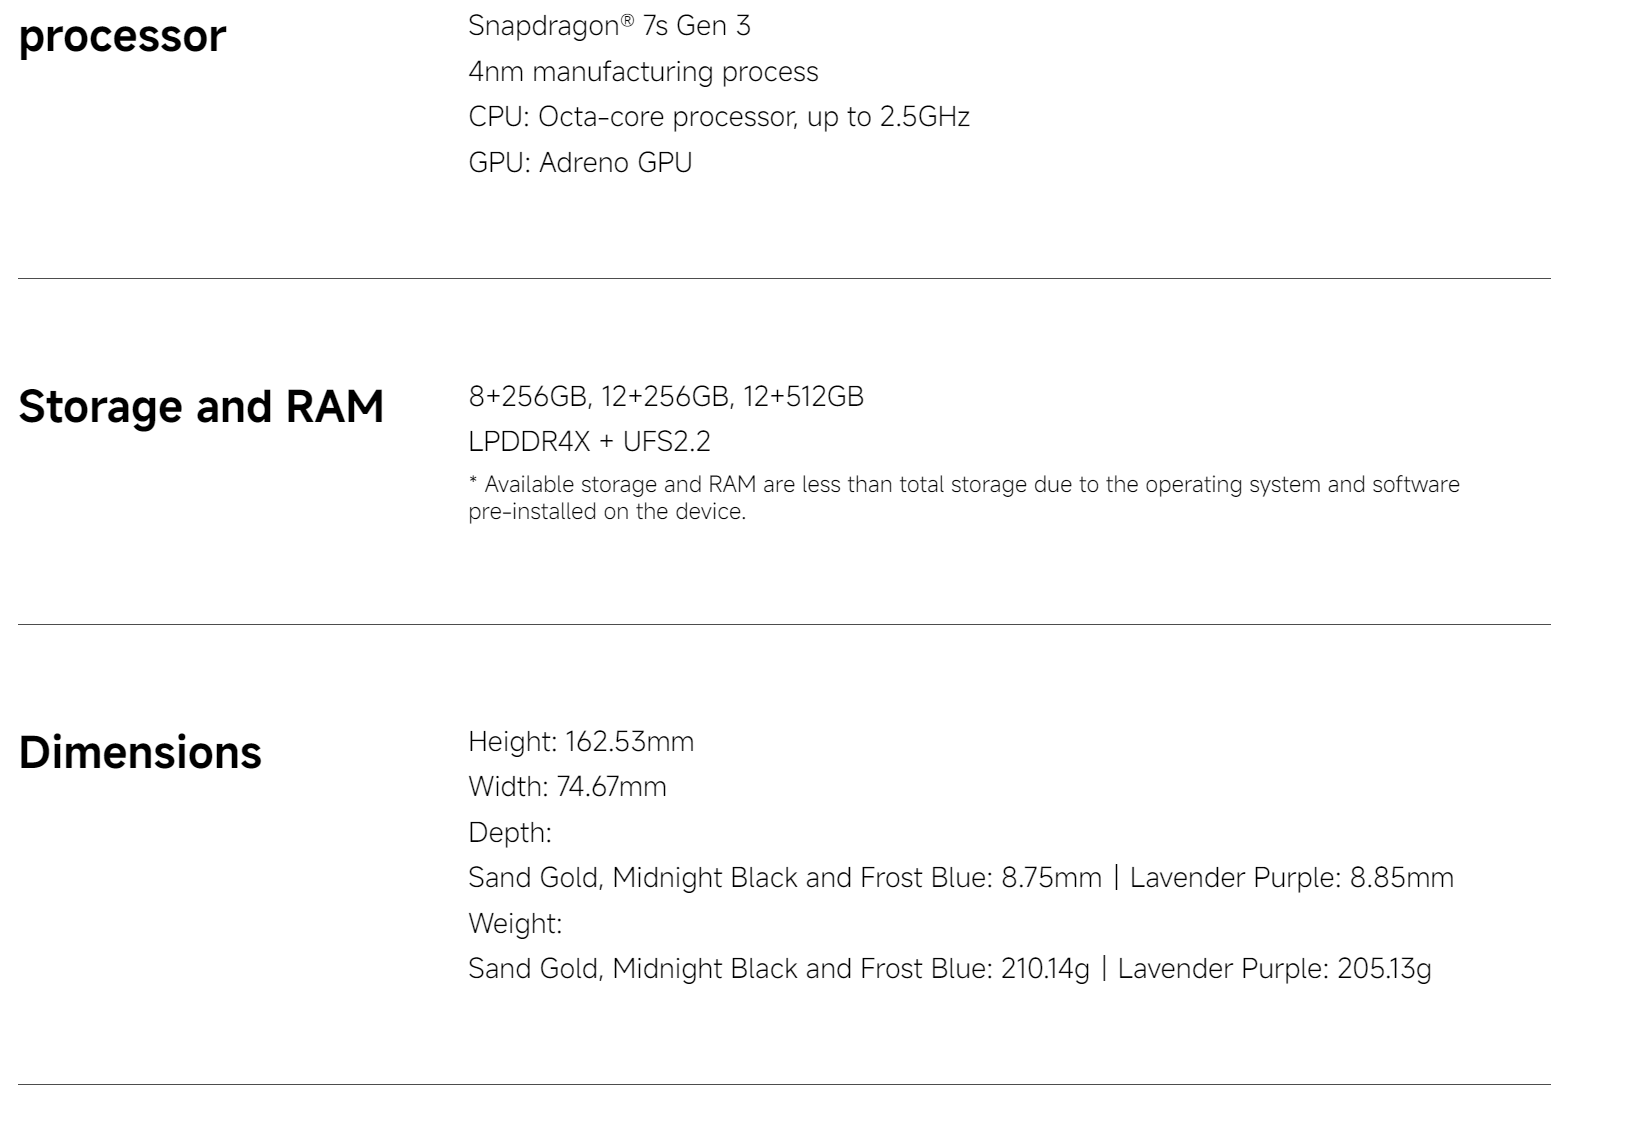This screenshot has height=1127, width=1633.
Task: Click the 'Snapdragon 7s Gen 3' text
Action: tap(609, 26)
